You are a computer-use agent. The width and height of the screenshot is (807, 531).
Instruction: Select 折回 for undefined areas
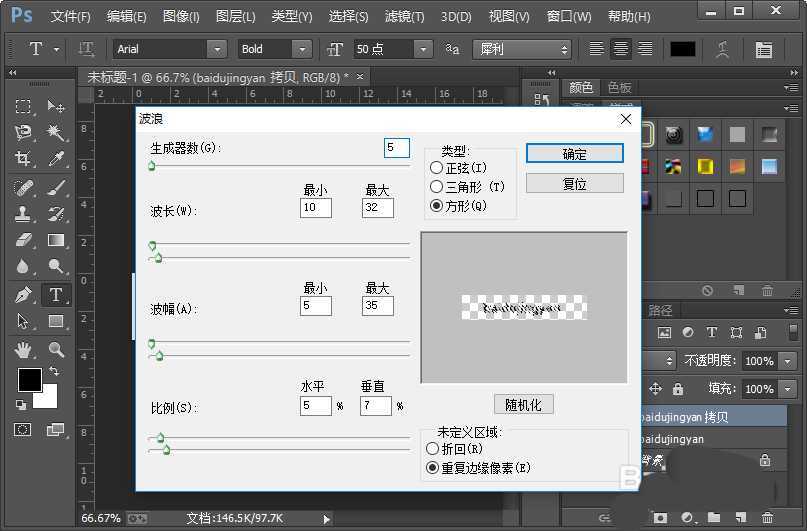pos(433,450)
